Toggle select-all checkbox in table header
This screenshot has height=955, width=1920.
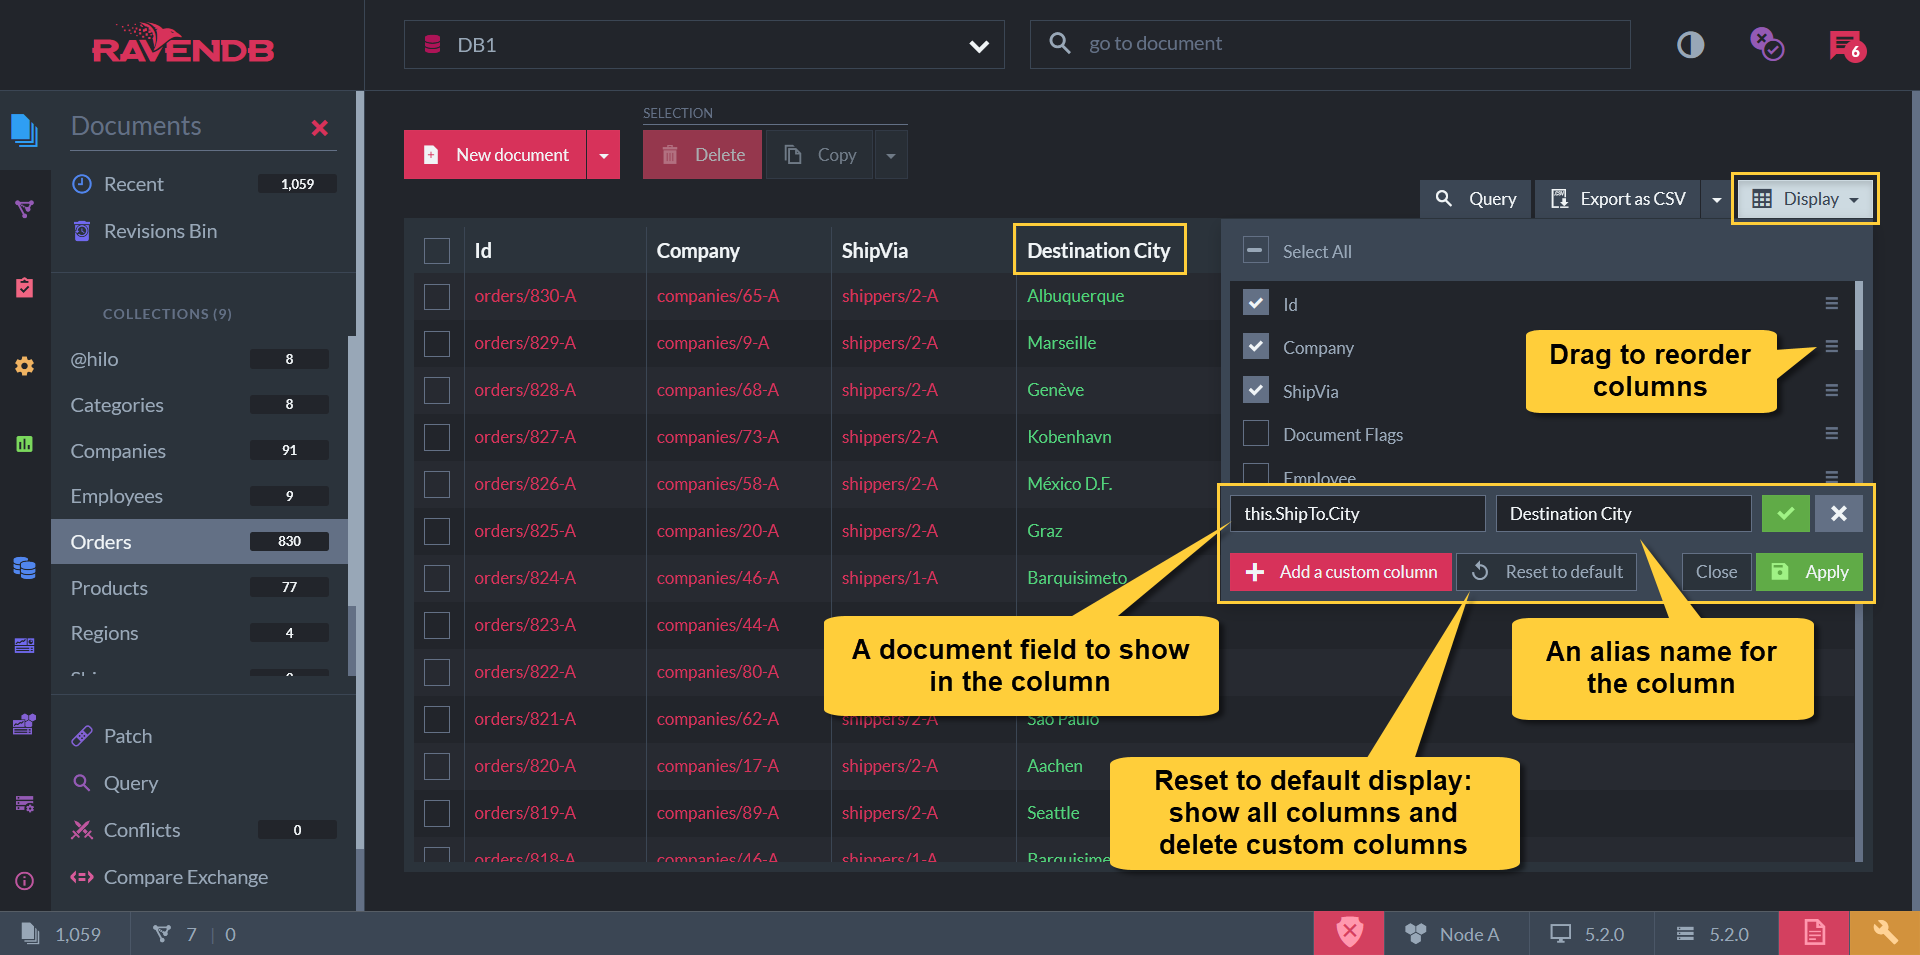point(437,251)
